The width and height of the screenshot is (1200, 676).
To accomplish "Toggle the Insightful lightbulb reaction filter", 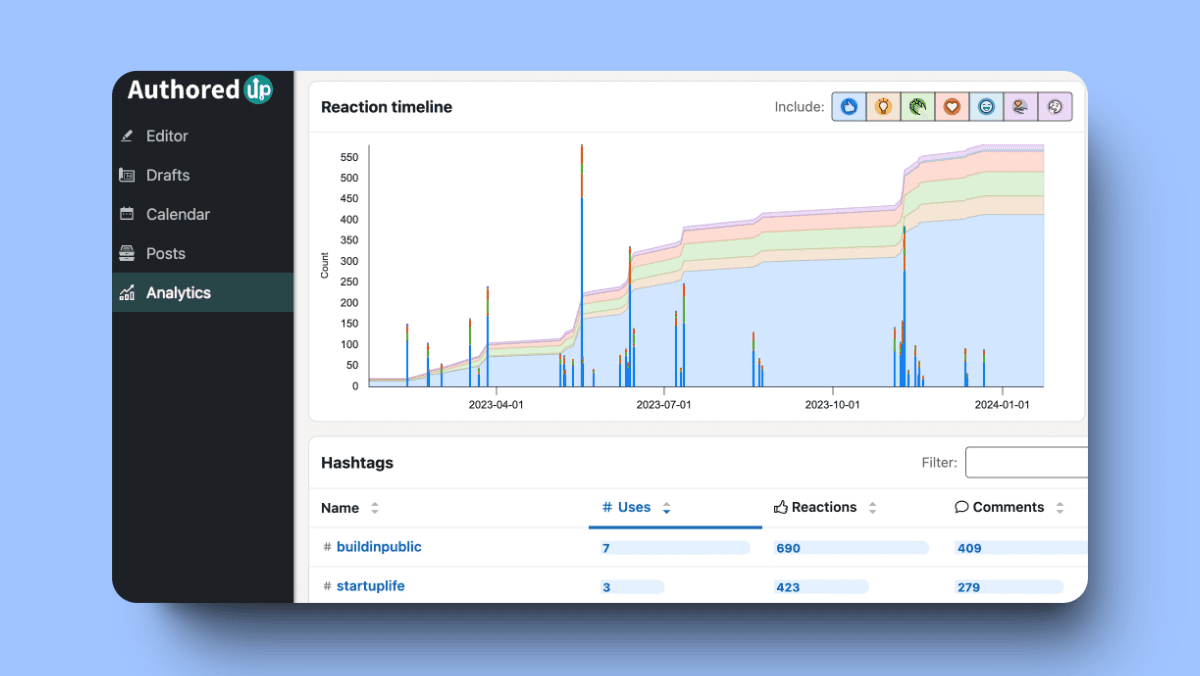I will tap(884, 106).
